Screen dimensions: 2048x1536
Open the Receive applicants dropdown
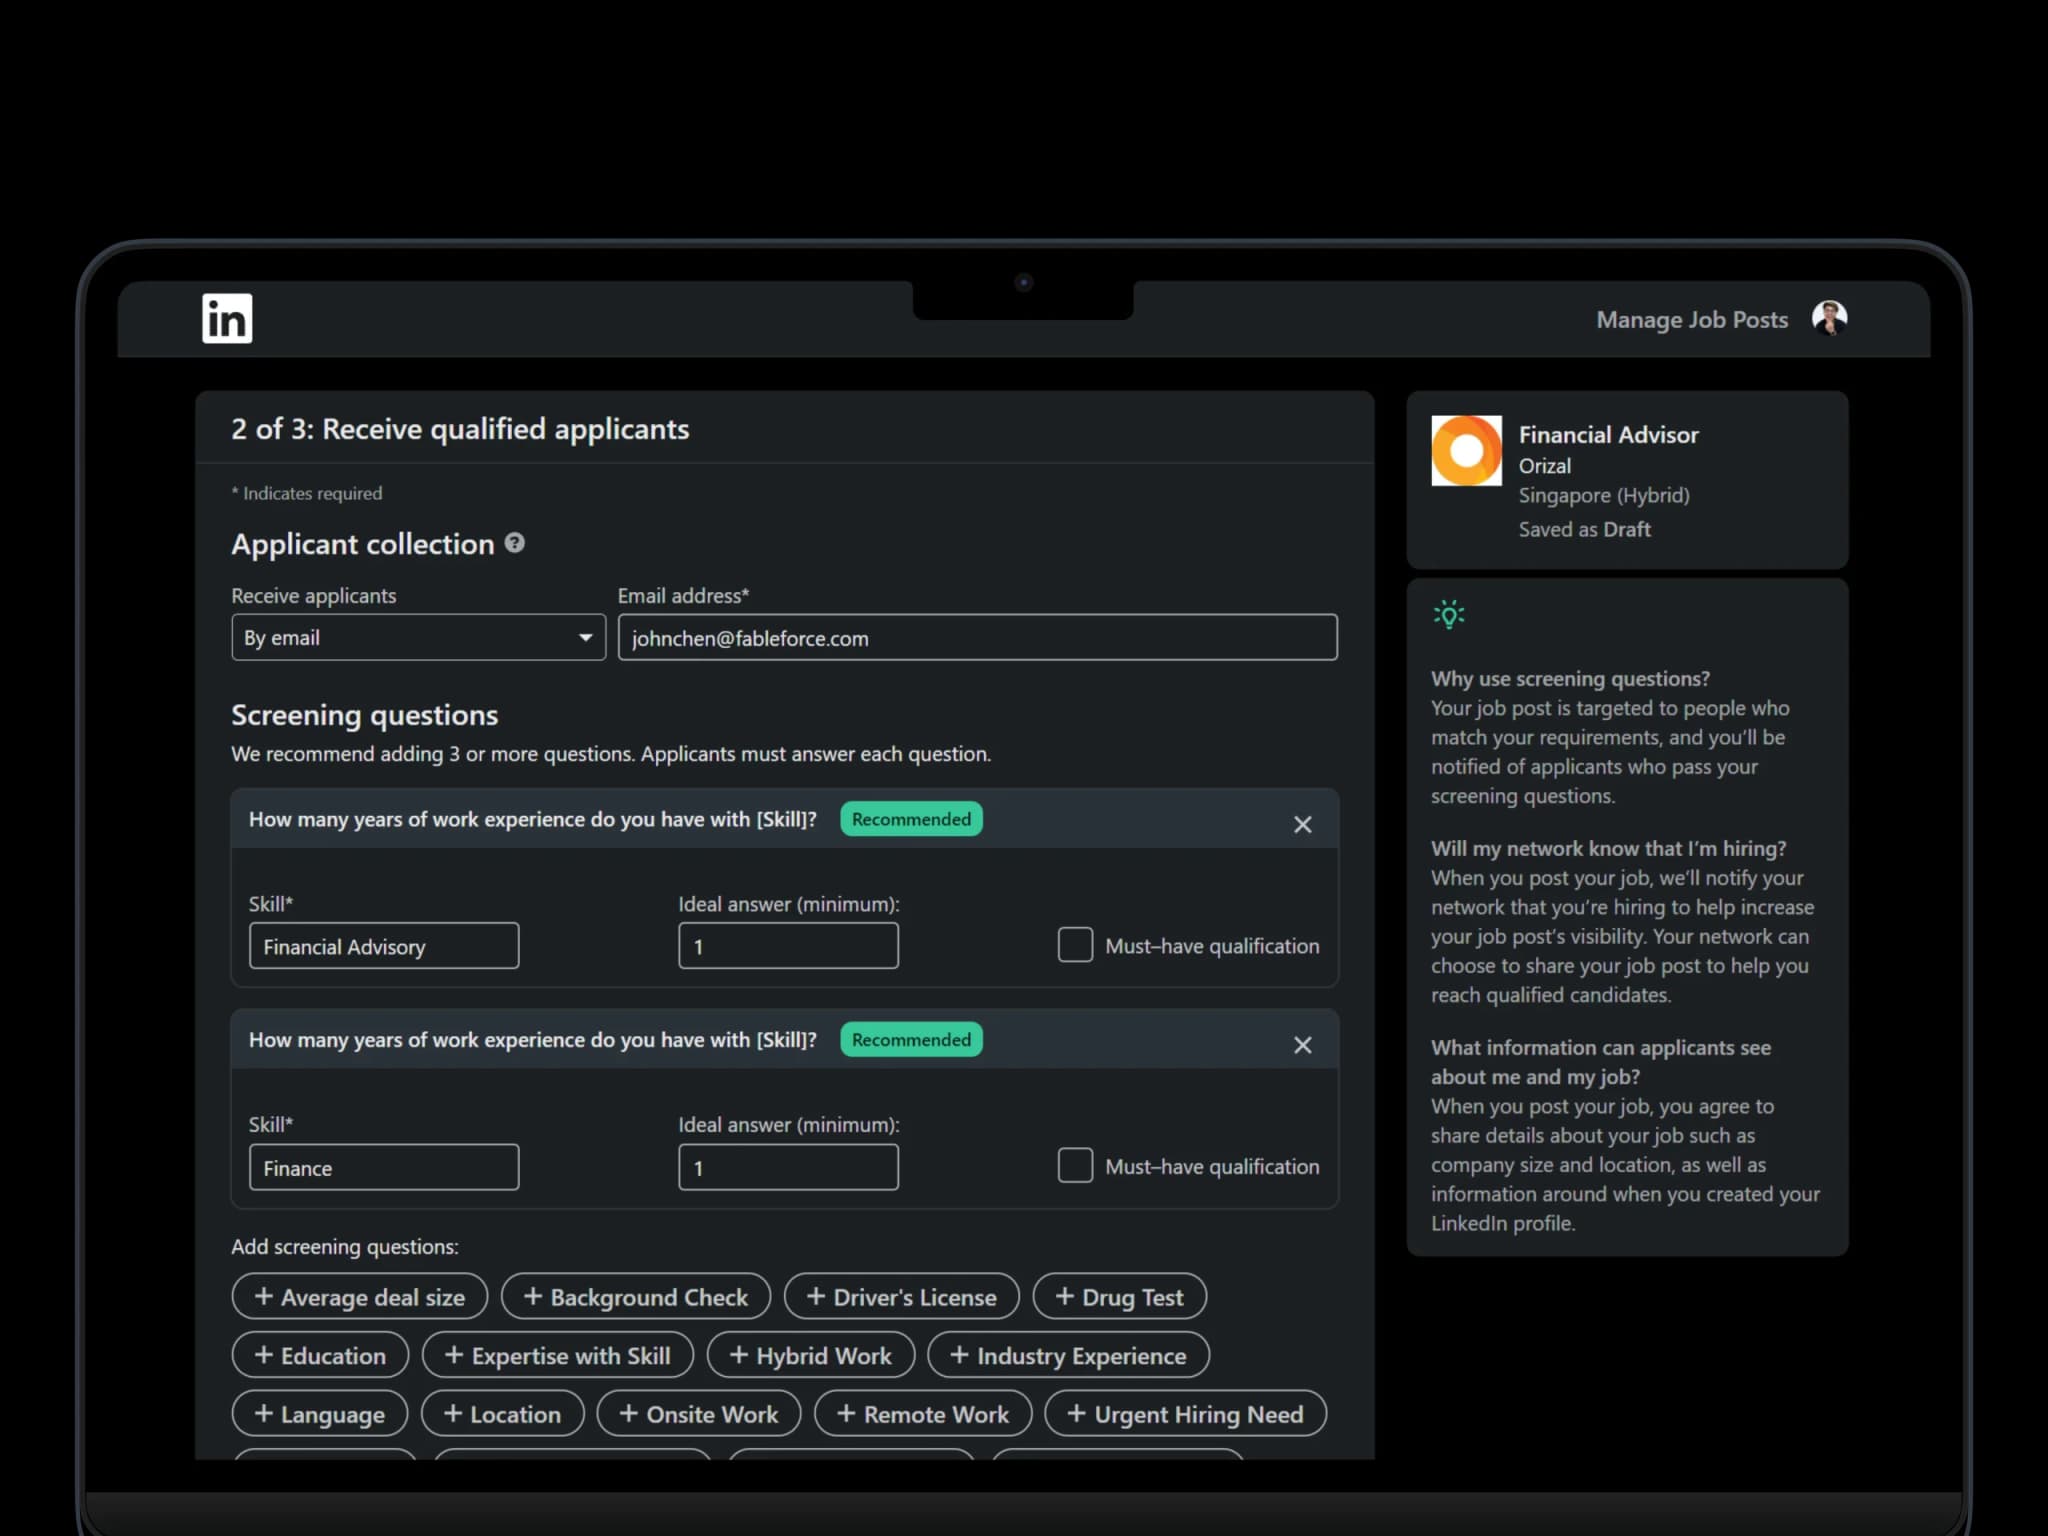tap(418, 637)
